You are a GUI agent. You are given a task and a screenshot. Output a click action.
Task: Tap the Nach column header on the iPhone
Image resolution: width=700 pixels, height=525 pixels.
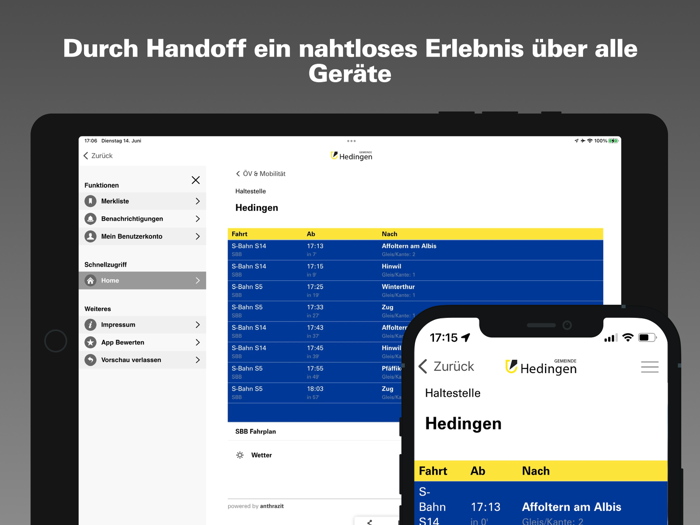click(x=536, y=471)
